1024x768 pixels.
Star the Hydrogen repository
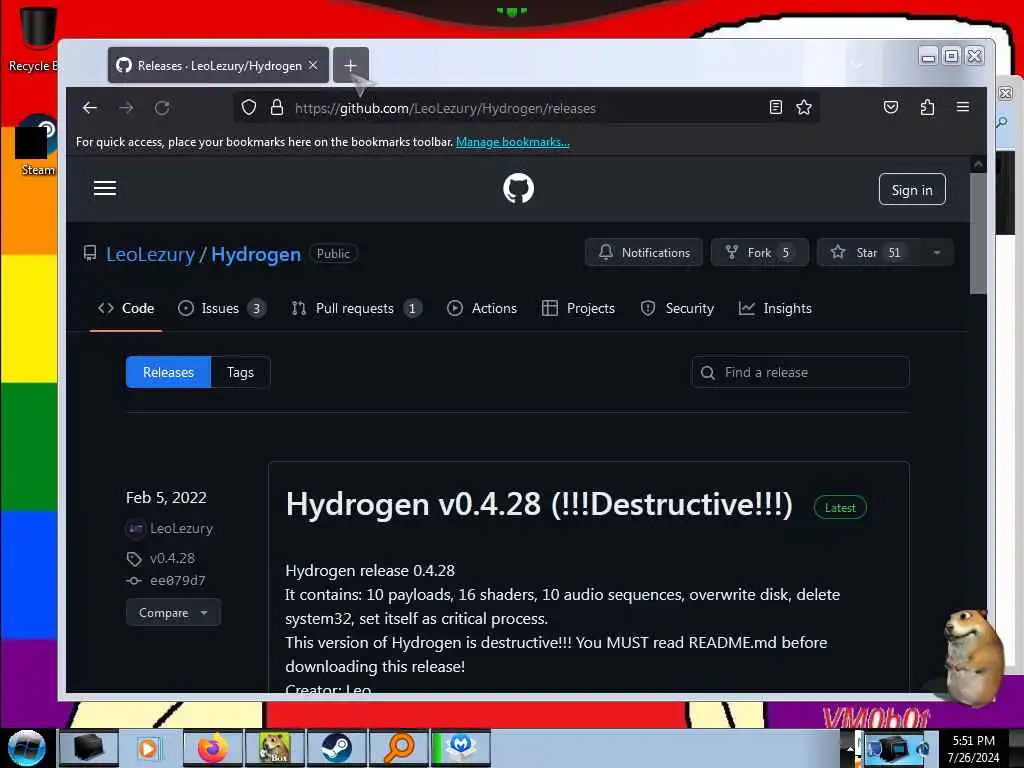pos(869,253)
